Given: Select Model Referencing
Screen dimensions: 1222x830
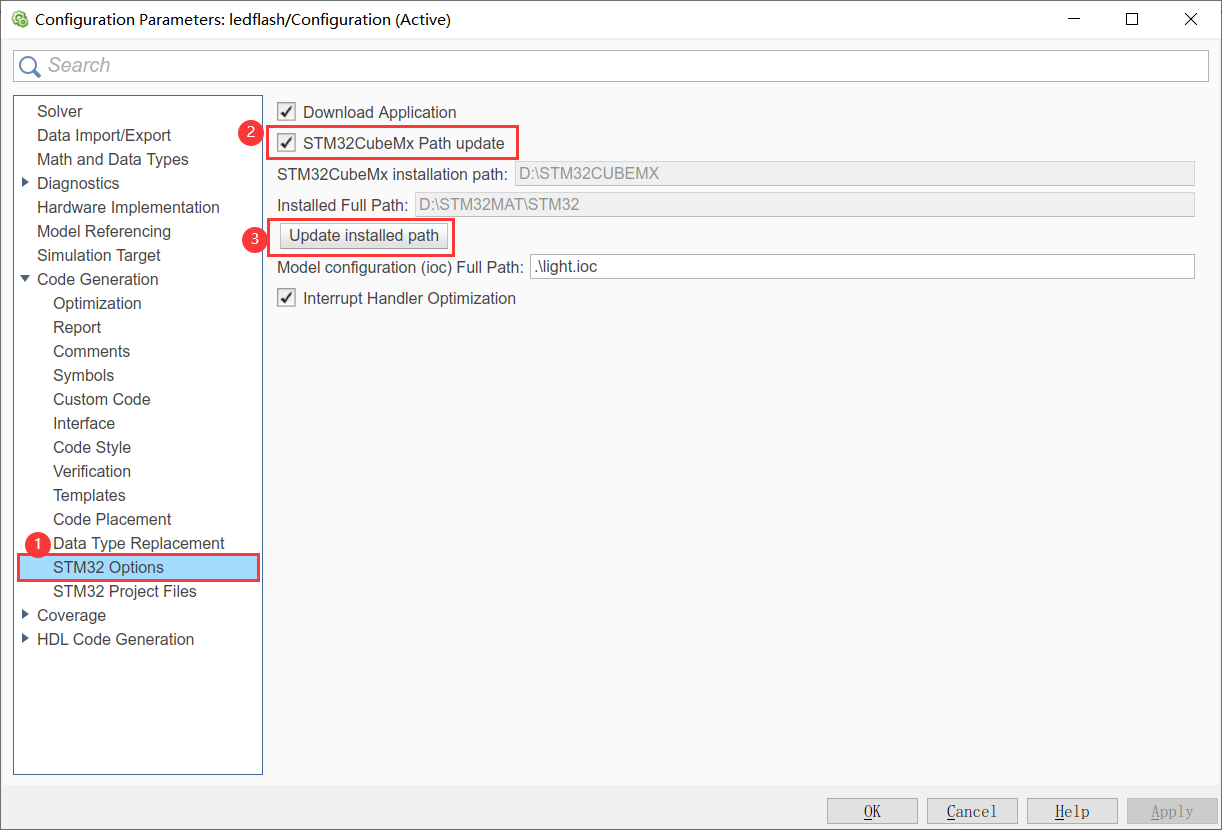Looking at the screenshot, I should pyautogui.click(x=104, y=231).
